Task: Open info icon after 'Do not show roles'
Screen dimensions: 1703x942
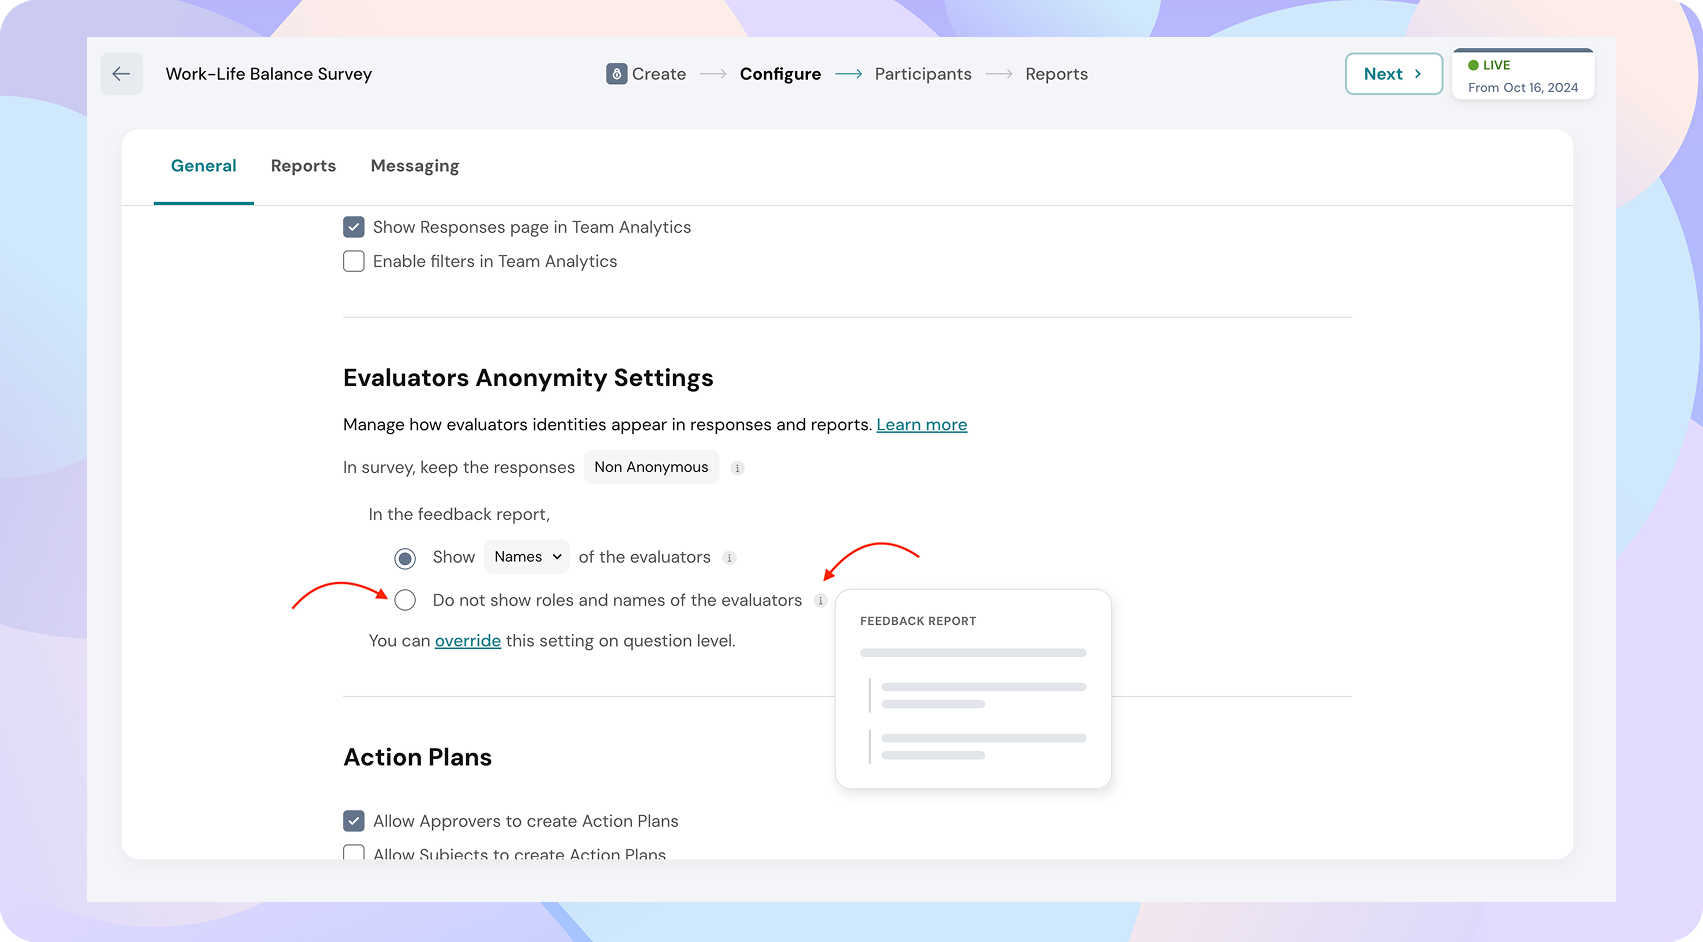Action: pyautogui.click(x=820, y=601)
